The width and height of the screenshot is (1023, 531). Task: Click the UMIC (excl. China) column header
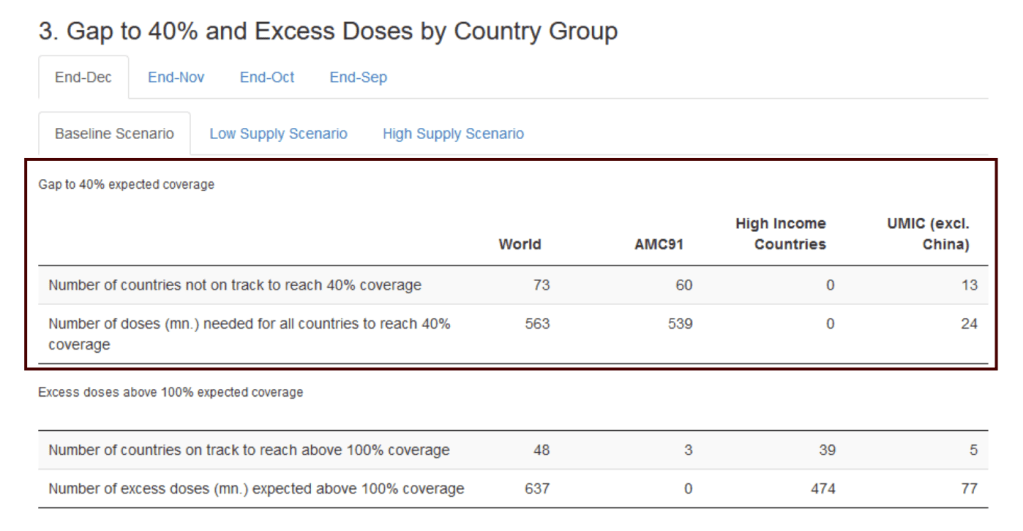tap(928, 234)
